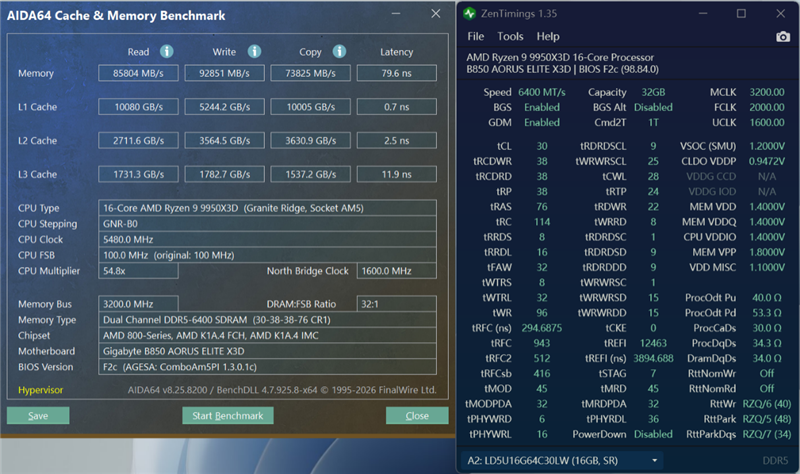Click Speed value 6400 MT/s in ZenTimings
This screenshot has height=474, width=800.
[542, 92]
